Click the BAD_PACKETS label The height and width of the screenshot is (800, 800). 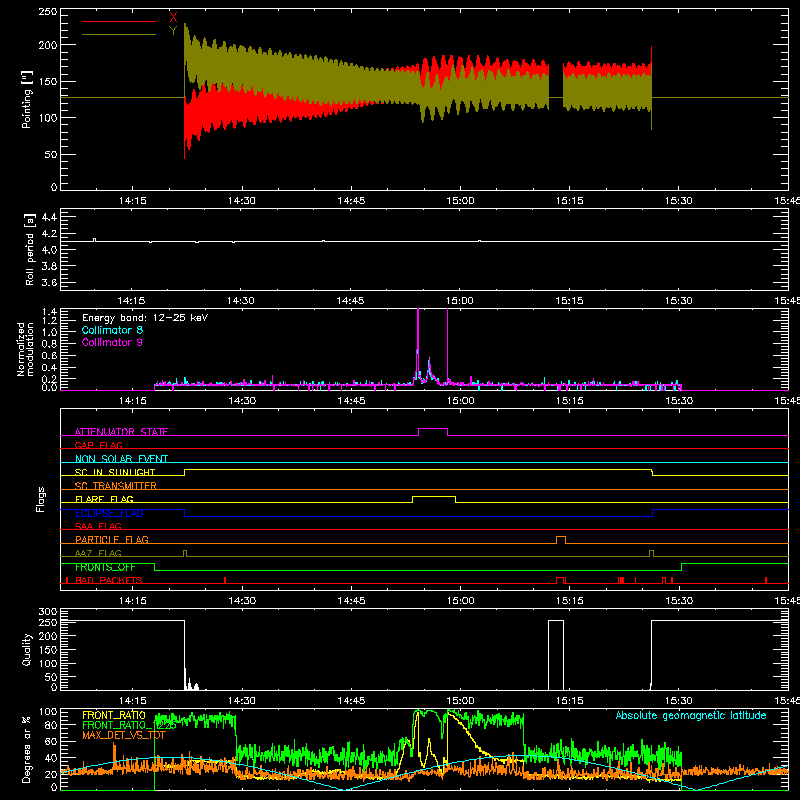[109, 580]
